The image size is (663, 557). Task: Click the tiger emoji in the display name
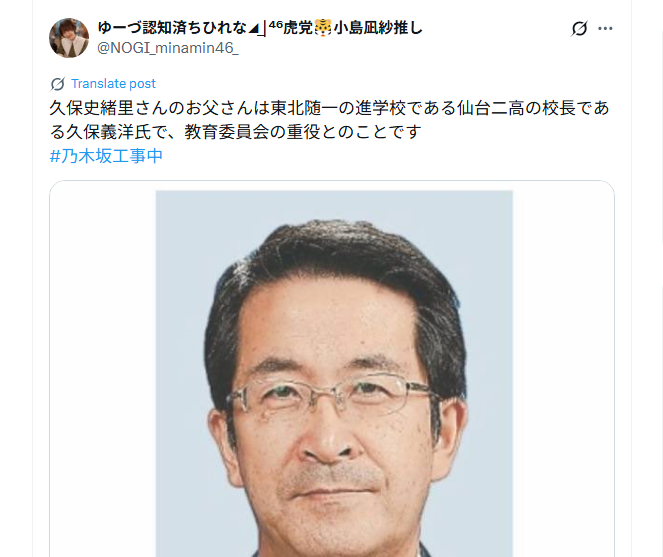coord(323,28)
